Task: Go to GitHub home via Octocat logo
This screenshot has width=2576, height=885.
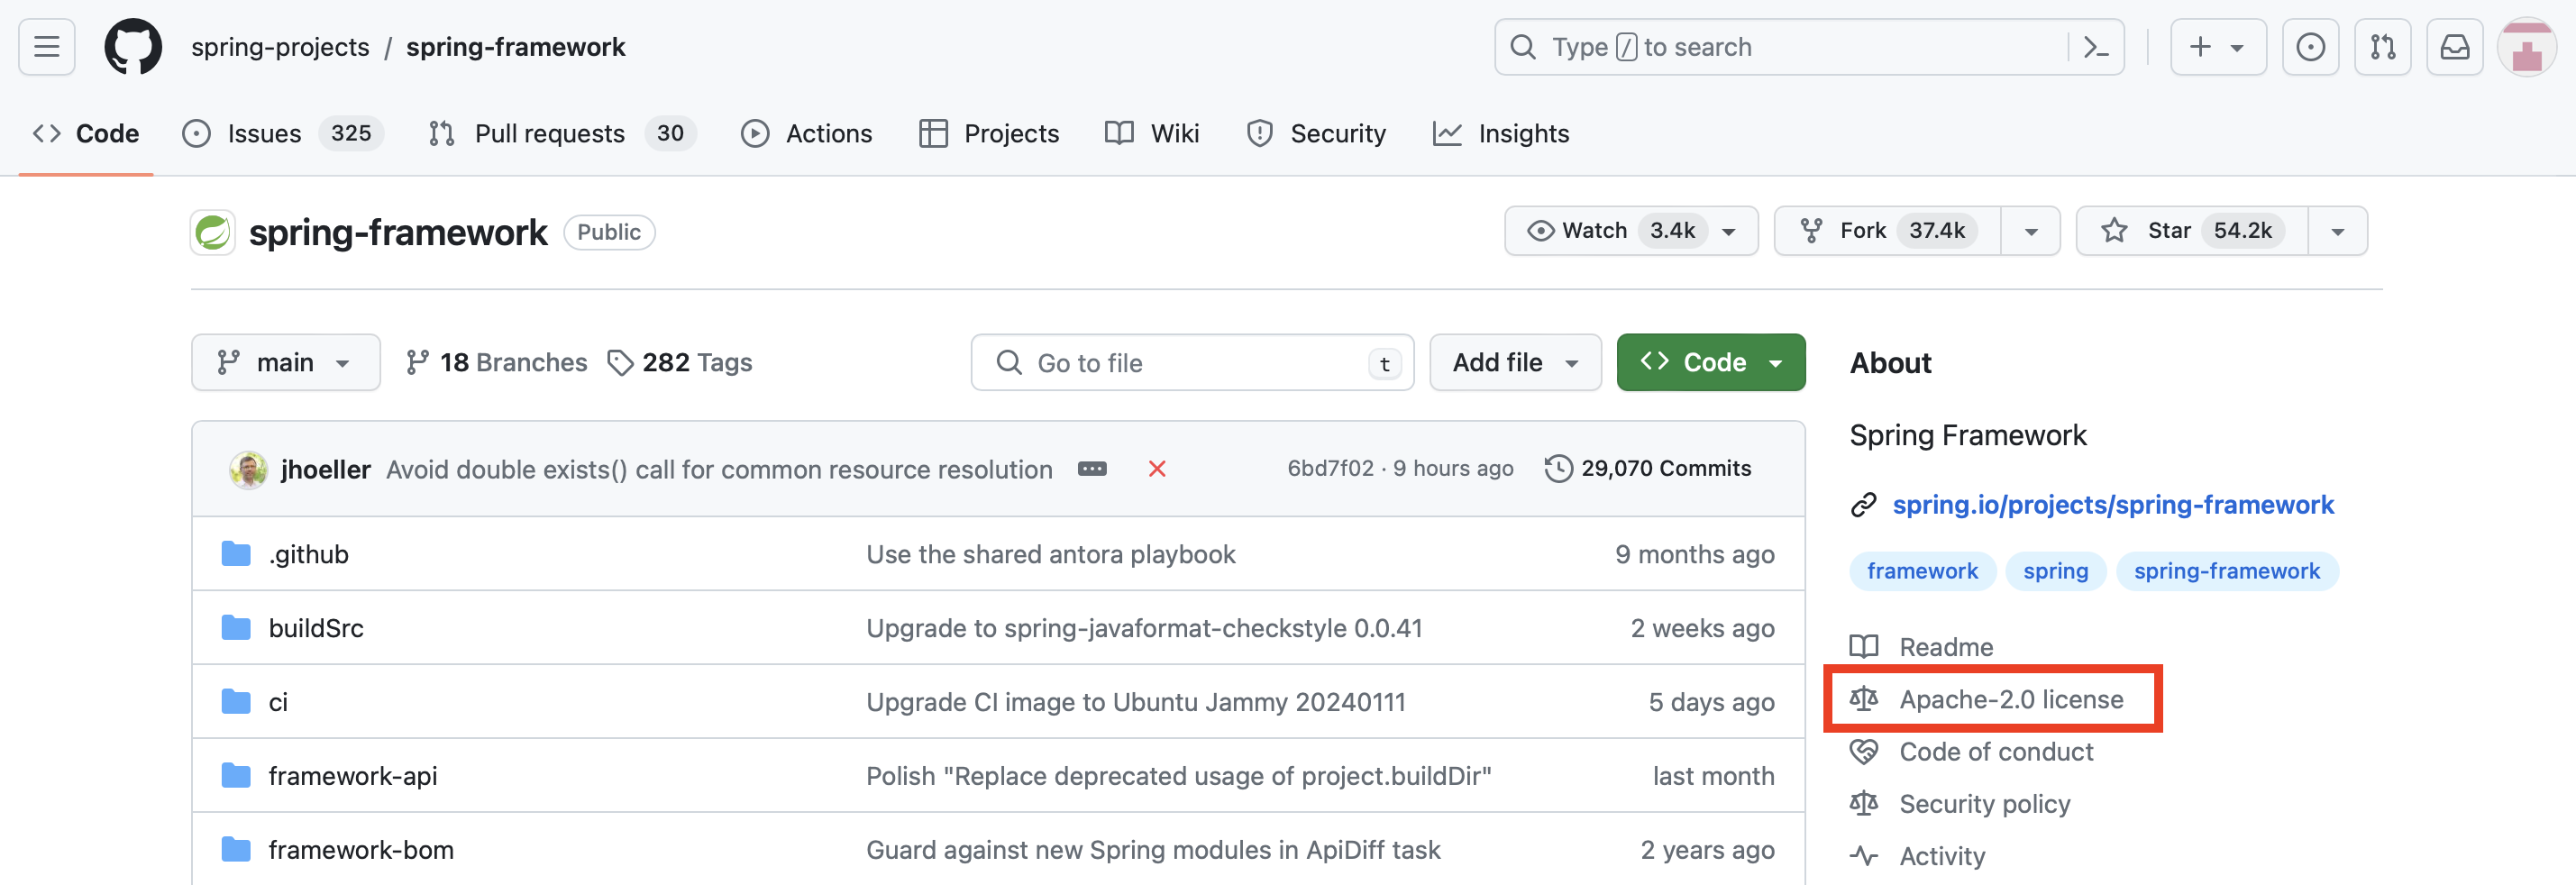Action: coord(133,47)
